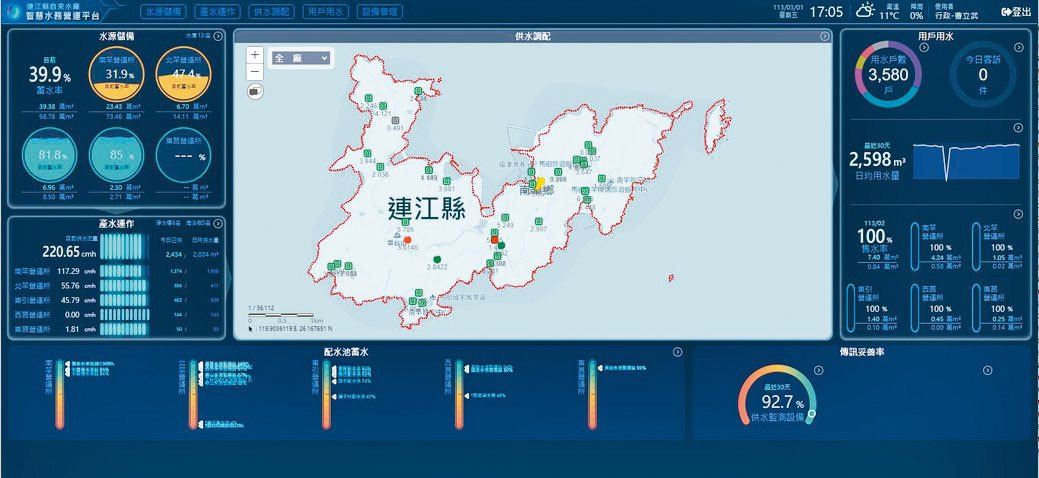Expand the 產水運作 panel arrow
Viewport: 1039px width, 478px height.
(x=218, y=223)
